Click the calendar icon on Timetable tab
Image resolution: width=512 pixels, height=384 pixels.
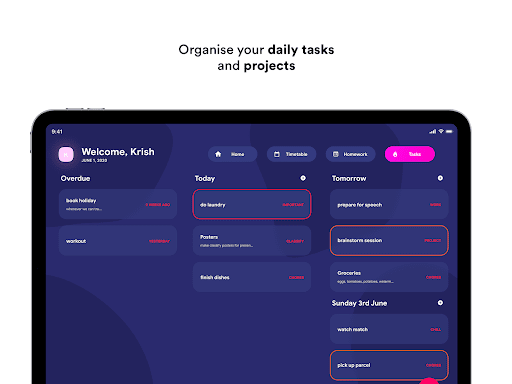277,154
